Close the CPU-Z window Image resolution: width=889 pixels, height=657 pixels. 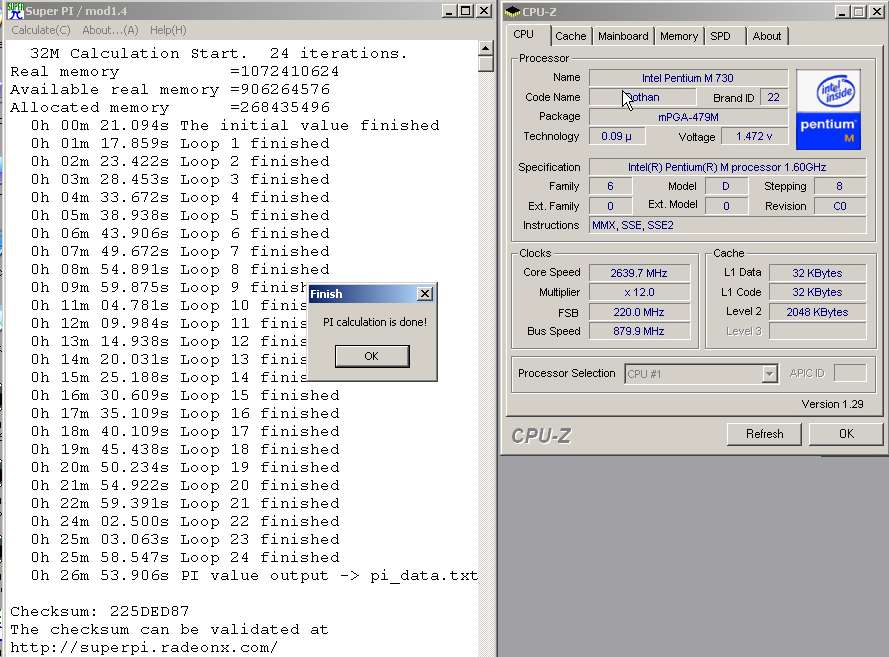(876, 12)
